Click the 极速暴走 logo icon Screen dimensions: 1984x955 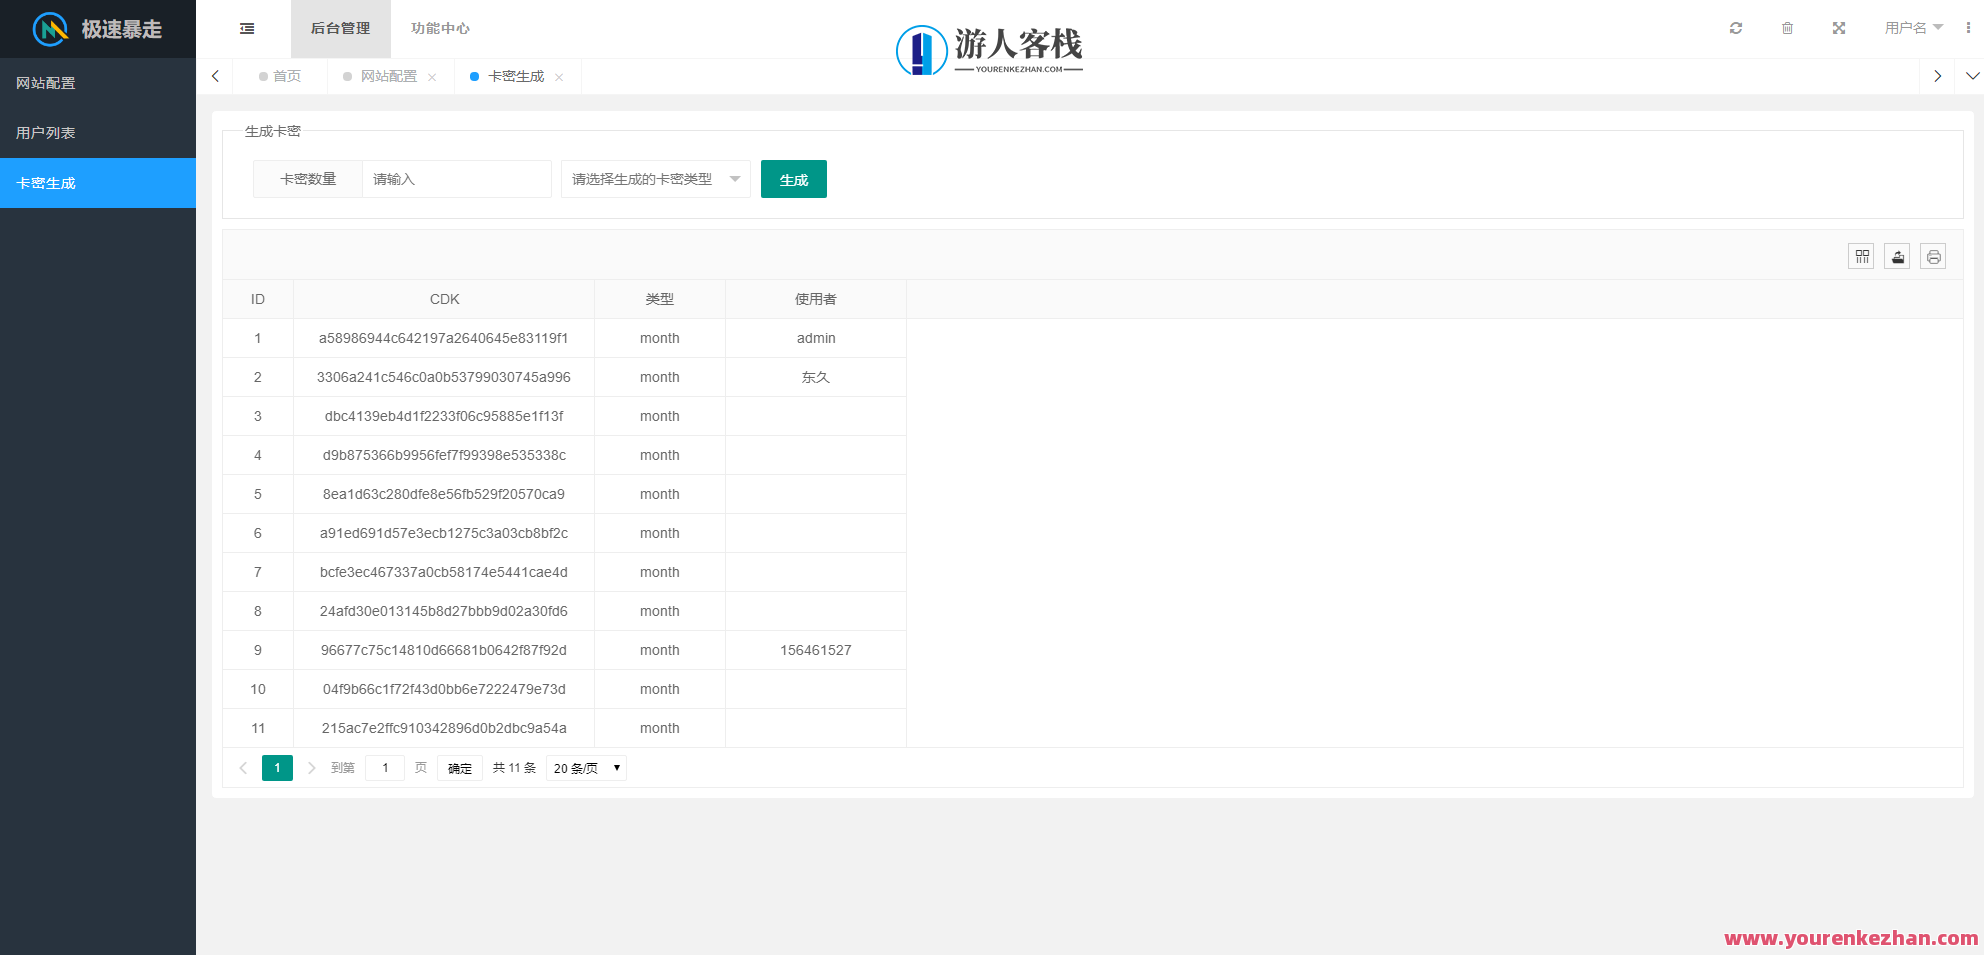click(47, 29)
